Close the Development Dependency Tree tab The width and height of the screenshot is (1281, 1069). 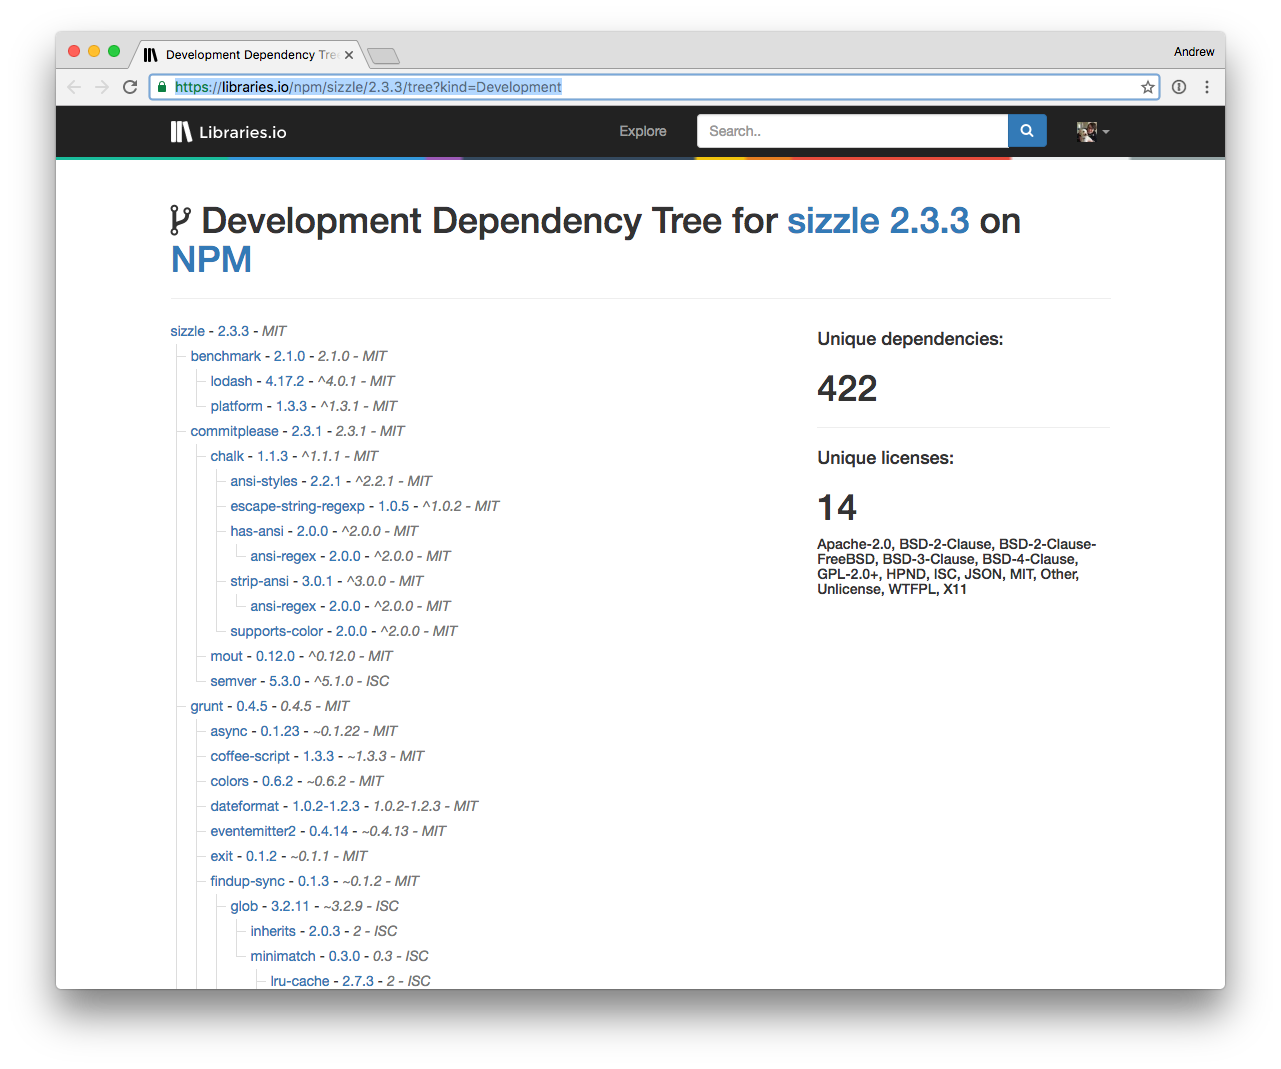[x=349, y=55]
